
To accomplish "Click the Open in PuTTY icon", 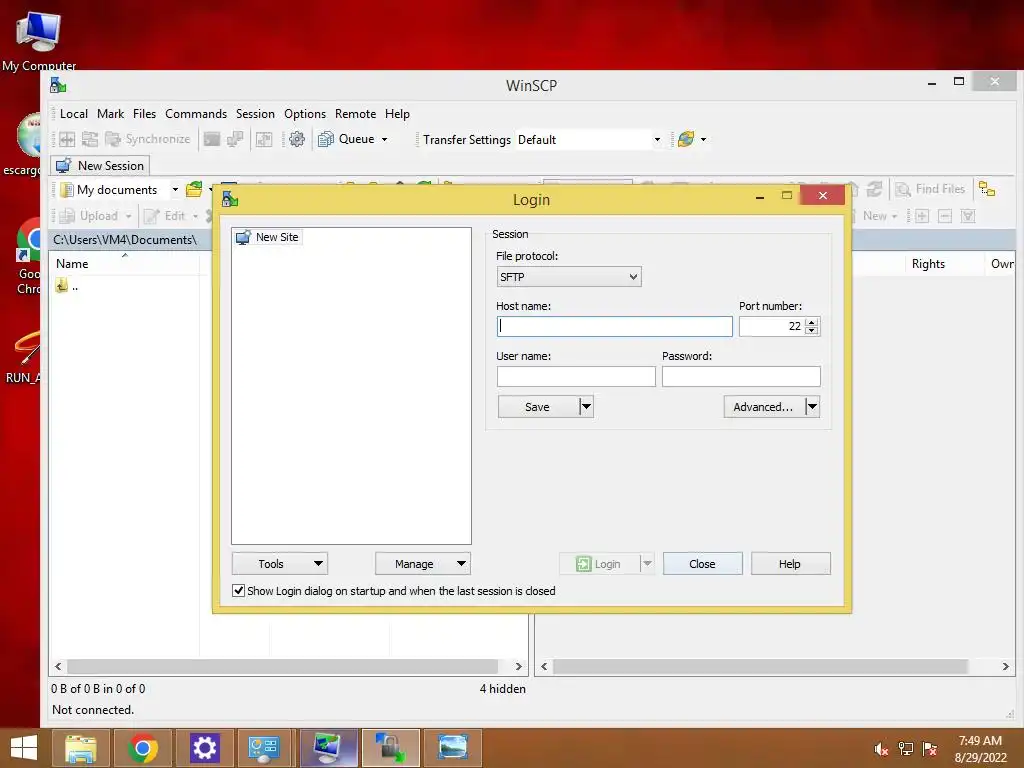I will point(234,139).
